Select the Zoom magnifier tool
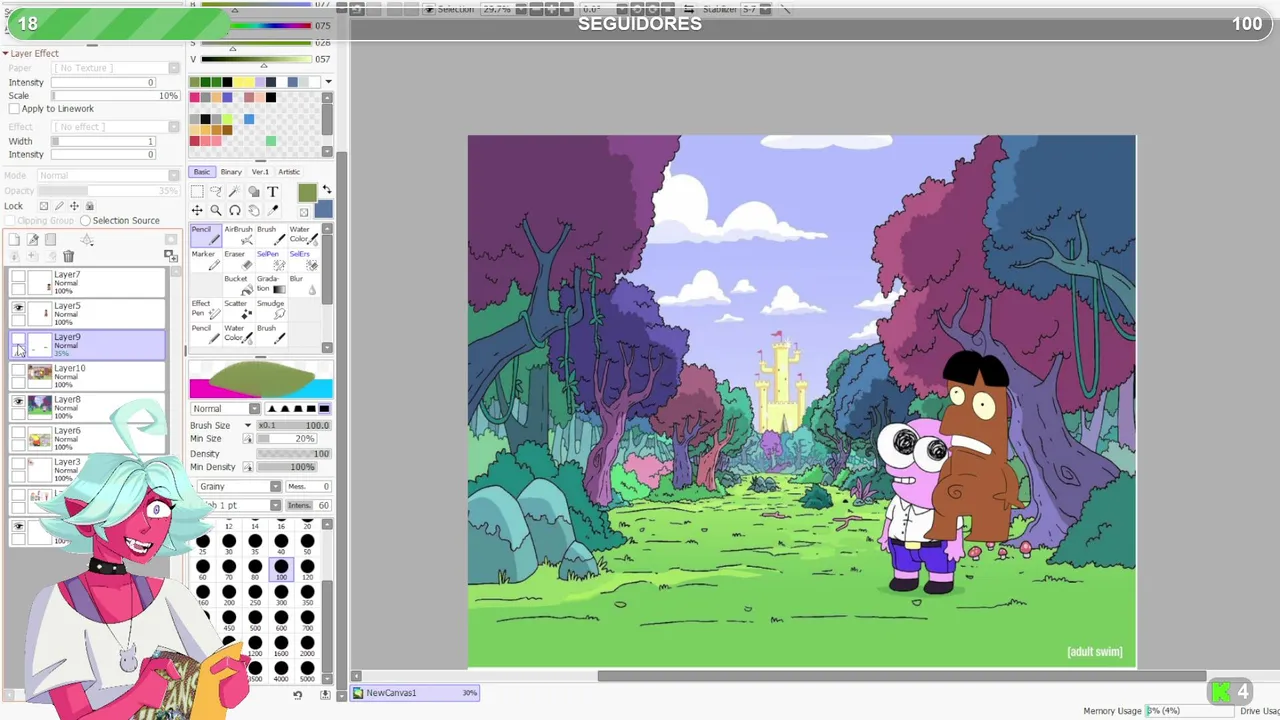 [x=216, y=210]
